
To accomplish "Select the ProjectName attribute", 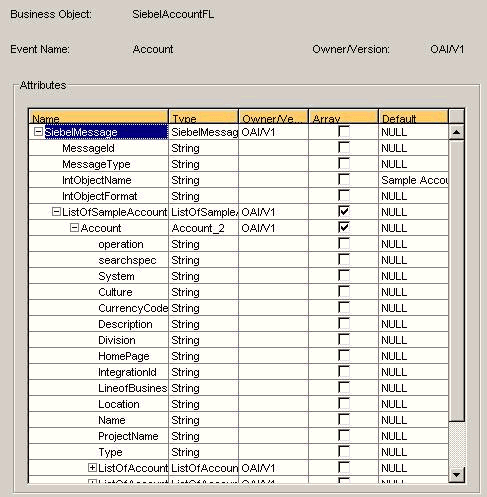I will coord(128,436).
